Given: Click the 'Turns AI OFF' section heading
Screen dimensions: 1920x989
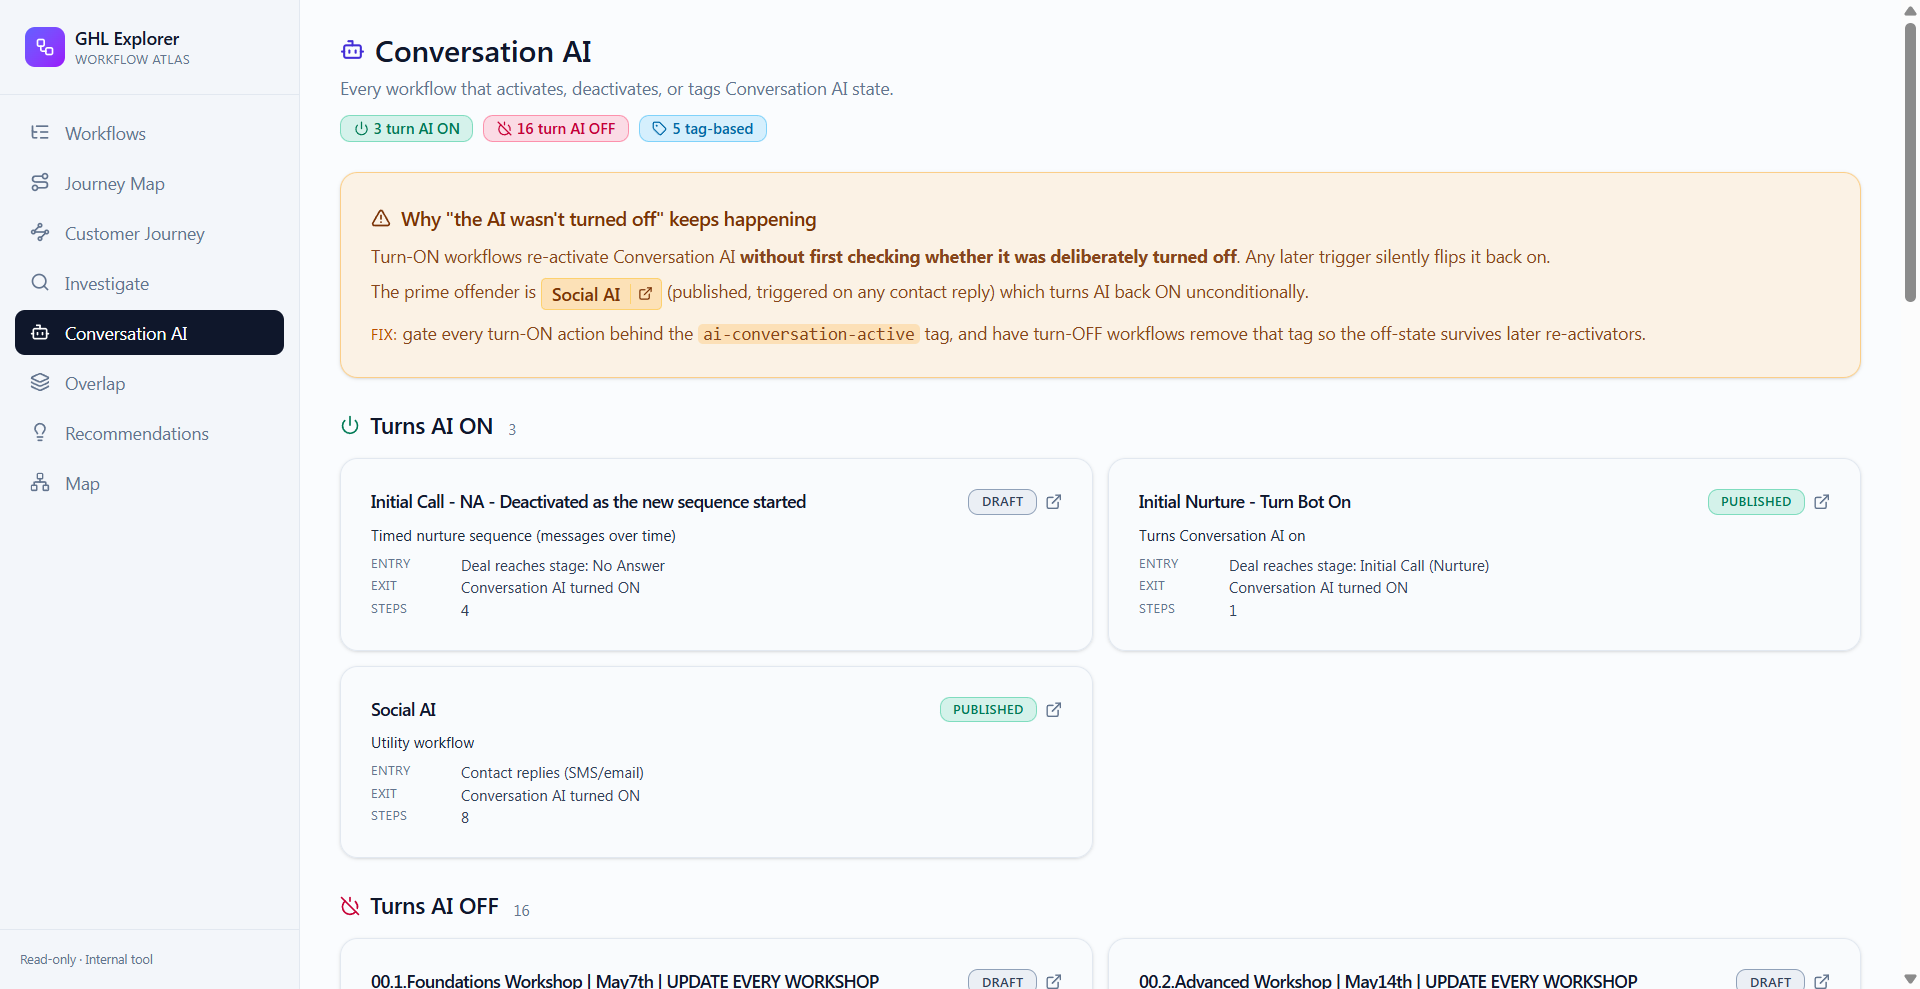Looking at the screenshot, I should (434, 906).
